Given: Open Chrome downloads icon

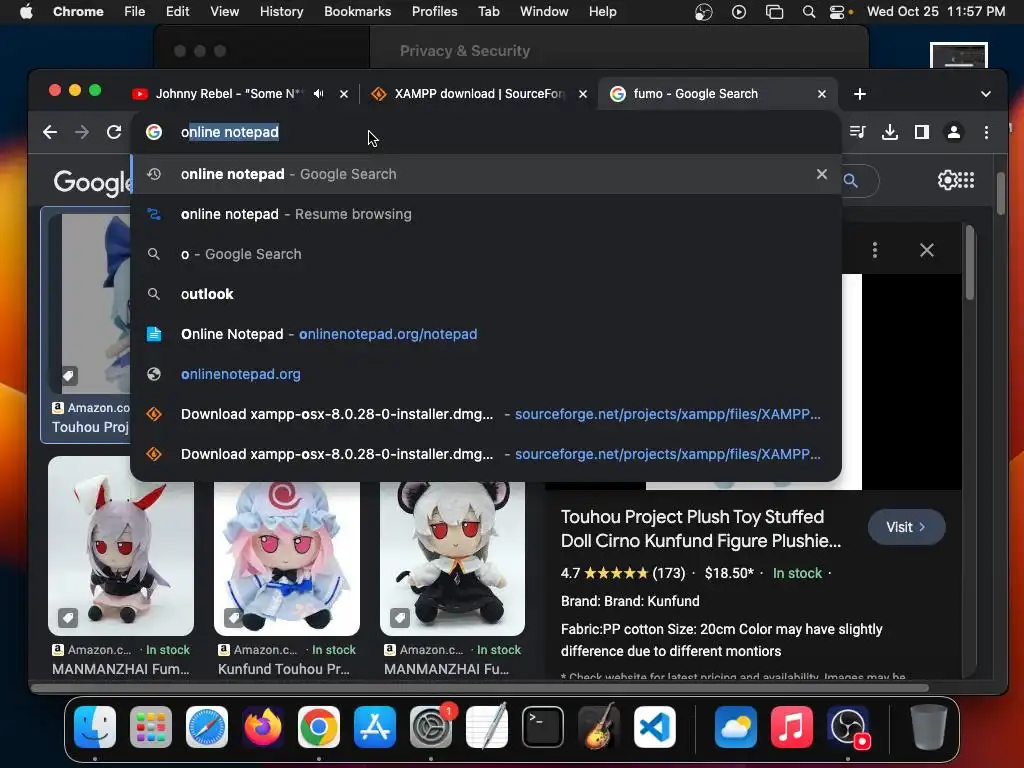Looking at the screenshot, I should coord(889,133).
